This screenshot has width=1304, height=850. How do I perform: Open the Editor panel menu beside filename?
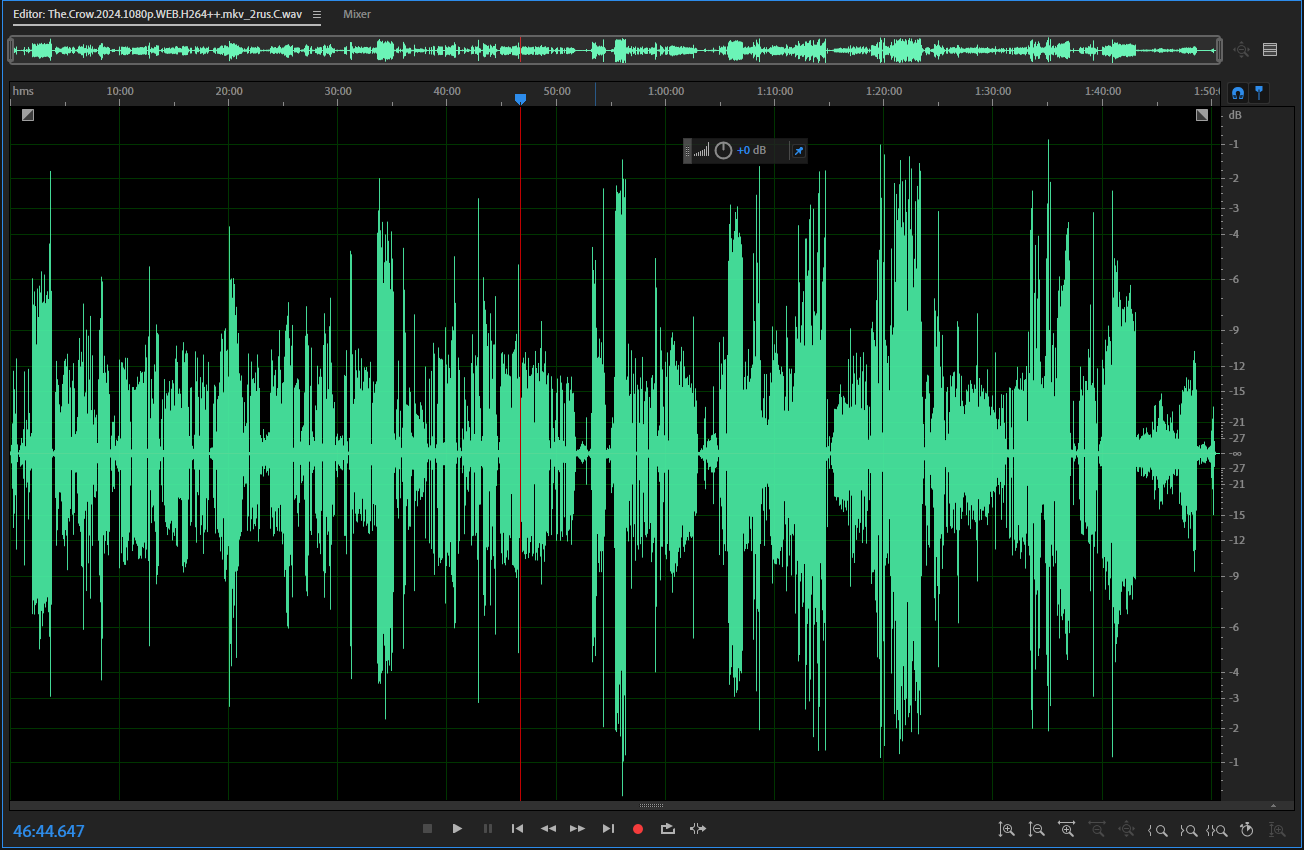317,15
